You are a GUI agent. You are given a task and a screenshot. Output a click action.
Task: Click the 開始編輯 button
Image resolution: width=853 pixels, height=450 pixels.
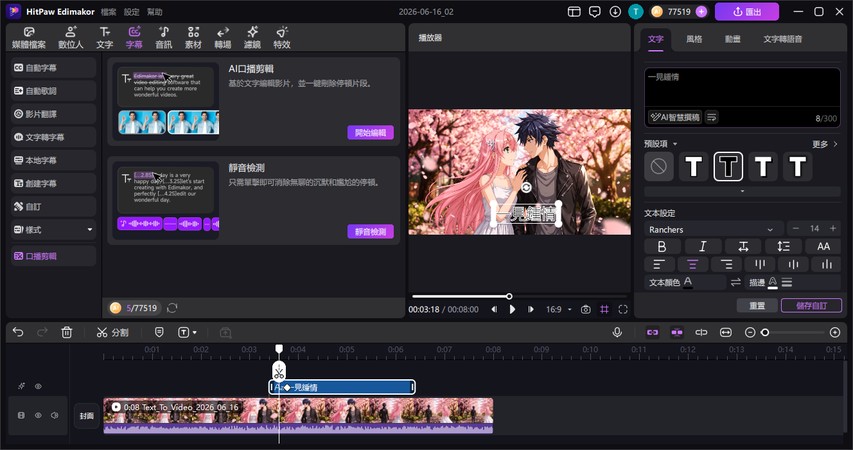click(370, 132)
